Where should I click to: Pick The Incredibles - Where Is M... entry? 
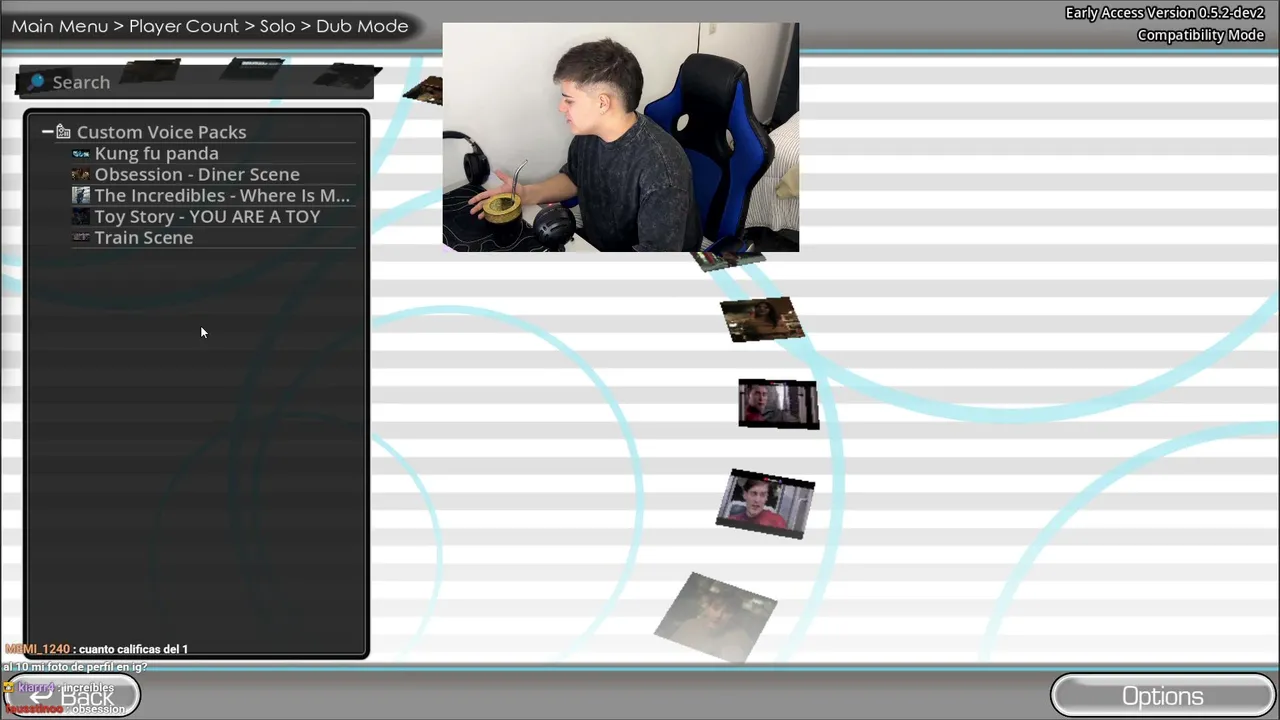pos(222,195)
